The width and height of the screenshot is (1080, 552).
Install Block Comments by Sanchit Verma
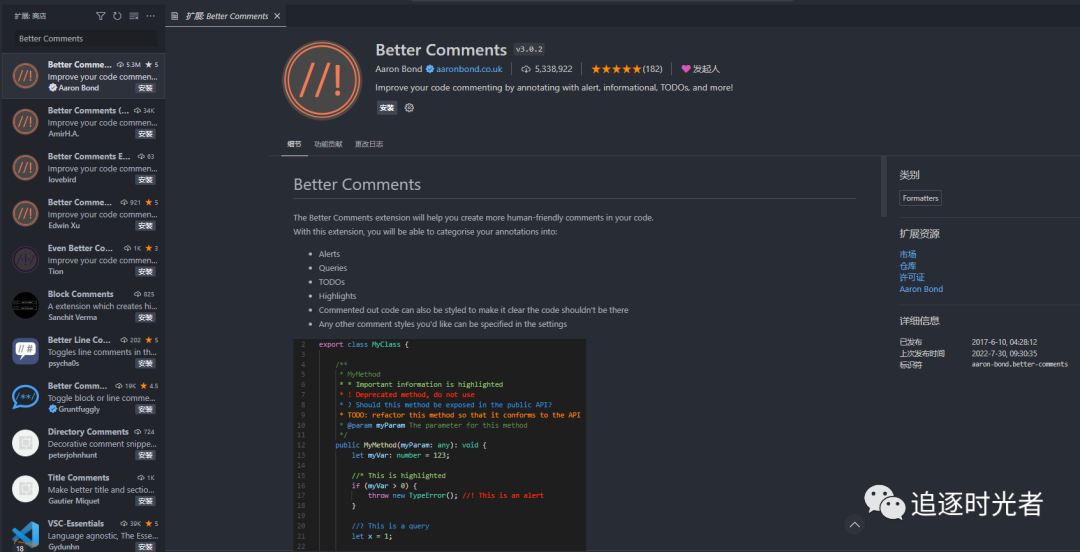(x=145, y=318)
